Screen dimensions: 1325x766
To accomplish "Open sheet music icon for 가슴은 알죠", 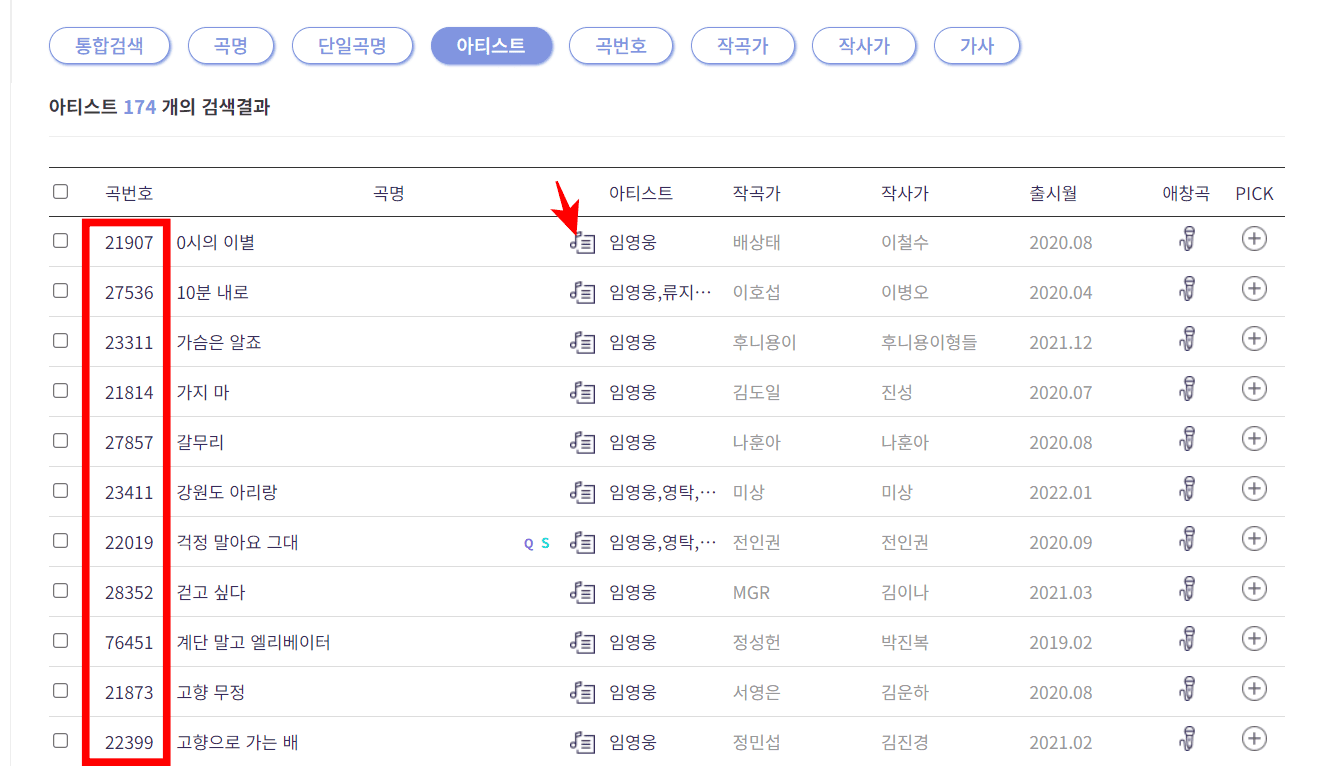I will [583, 342].
